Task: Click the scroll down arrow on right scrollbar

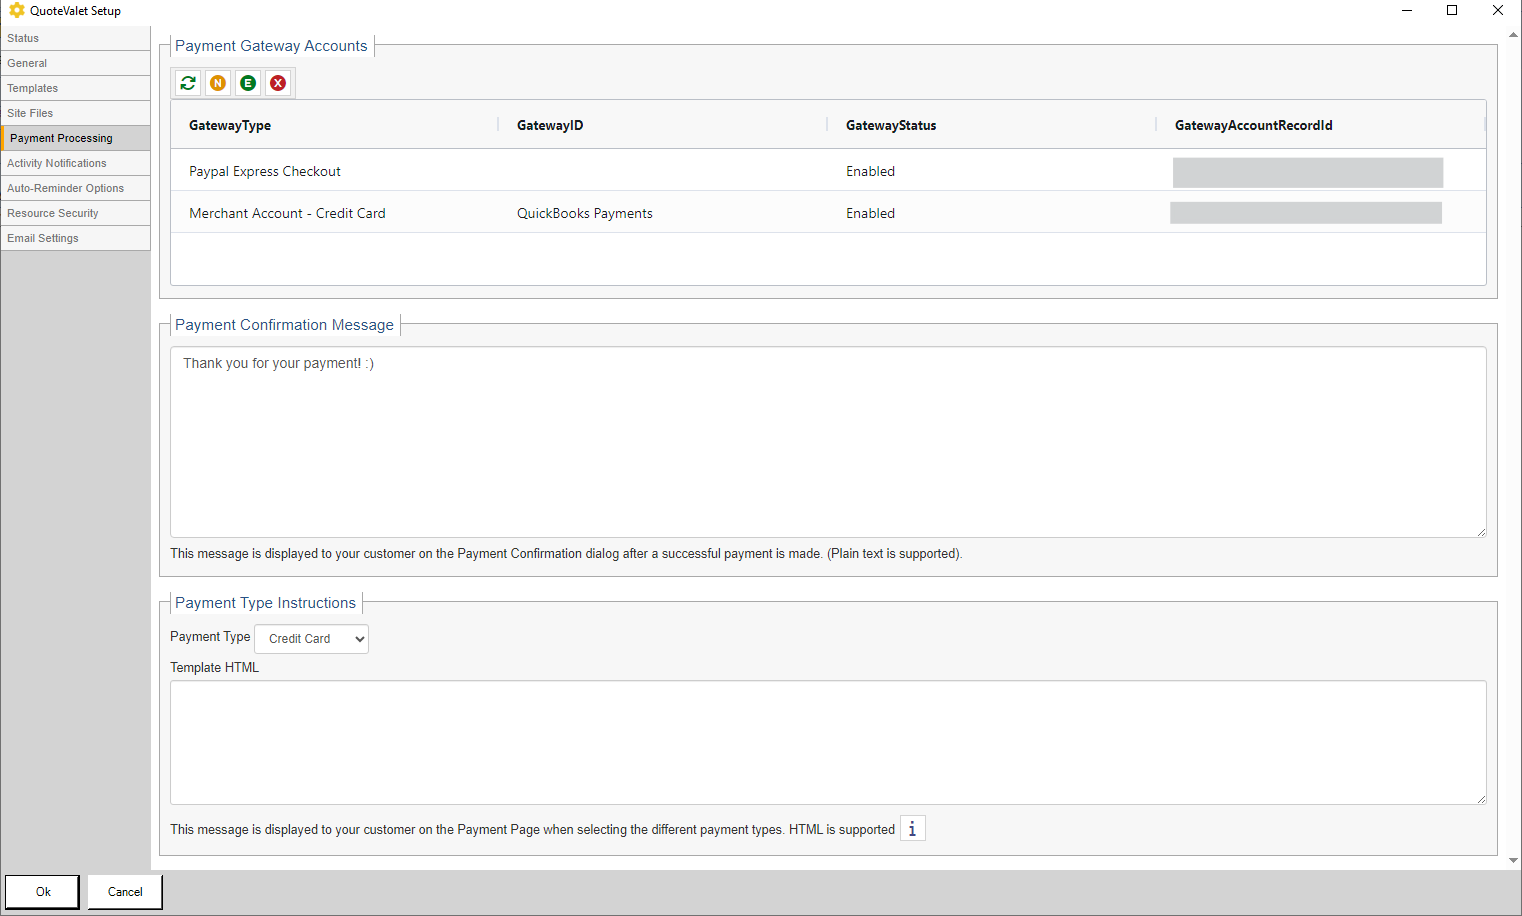Action: (x=1513, y=860)
